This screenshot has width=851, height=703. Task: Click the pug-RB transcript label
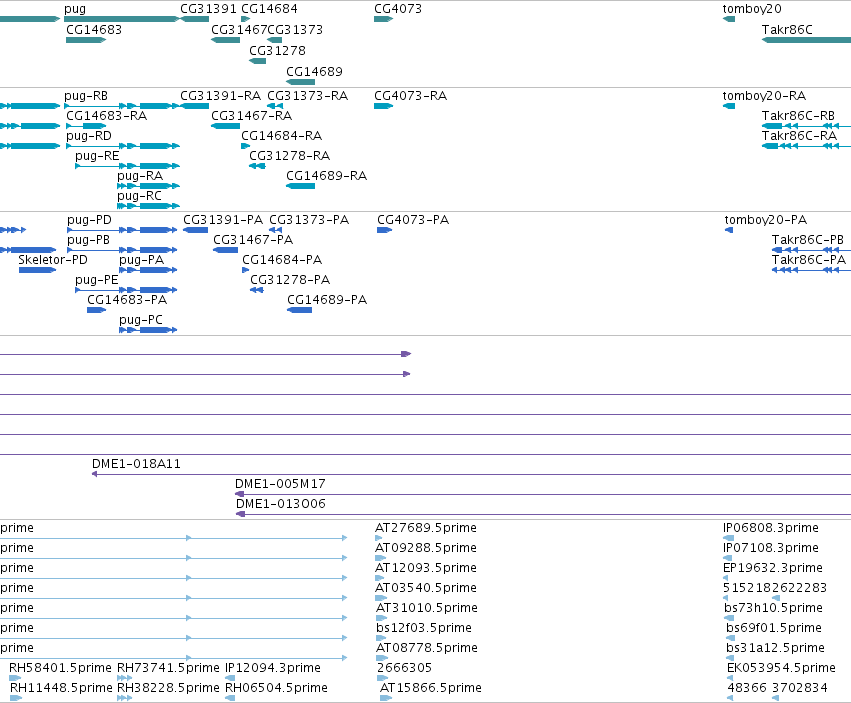(86, 96)
